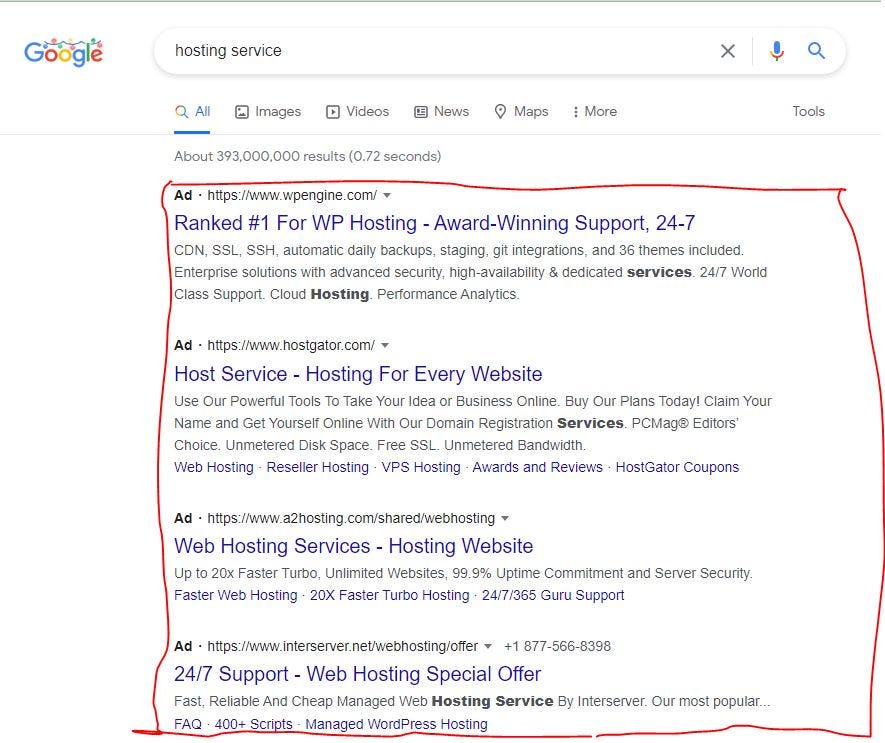Image resolution: width=885 pixels, height=743 pixels.
Task: Open the Google logo homepage
Action: point(63,52)
